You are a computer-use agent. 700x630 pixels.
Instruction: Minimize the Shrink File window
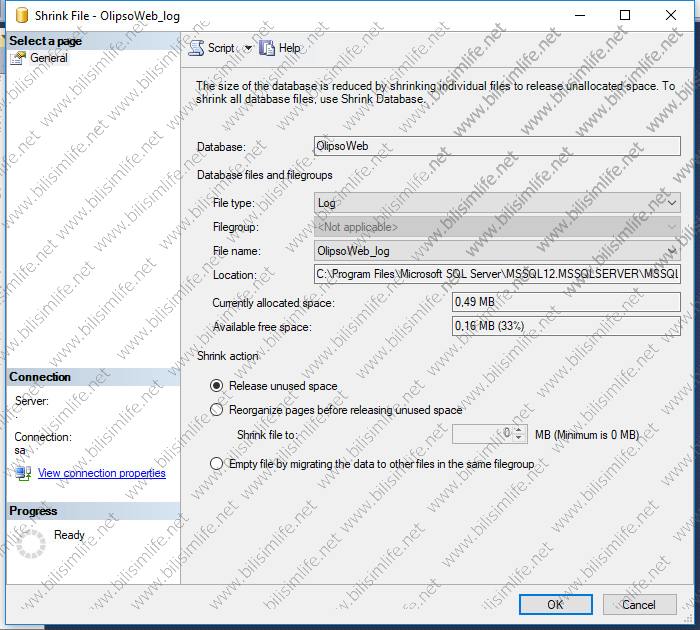(x=580, y=15)
